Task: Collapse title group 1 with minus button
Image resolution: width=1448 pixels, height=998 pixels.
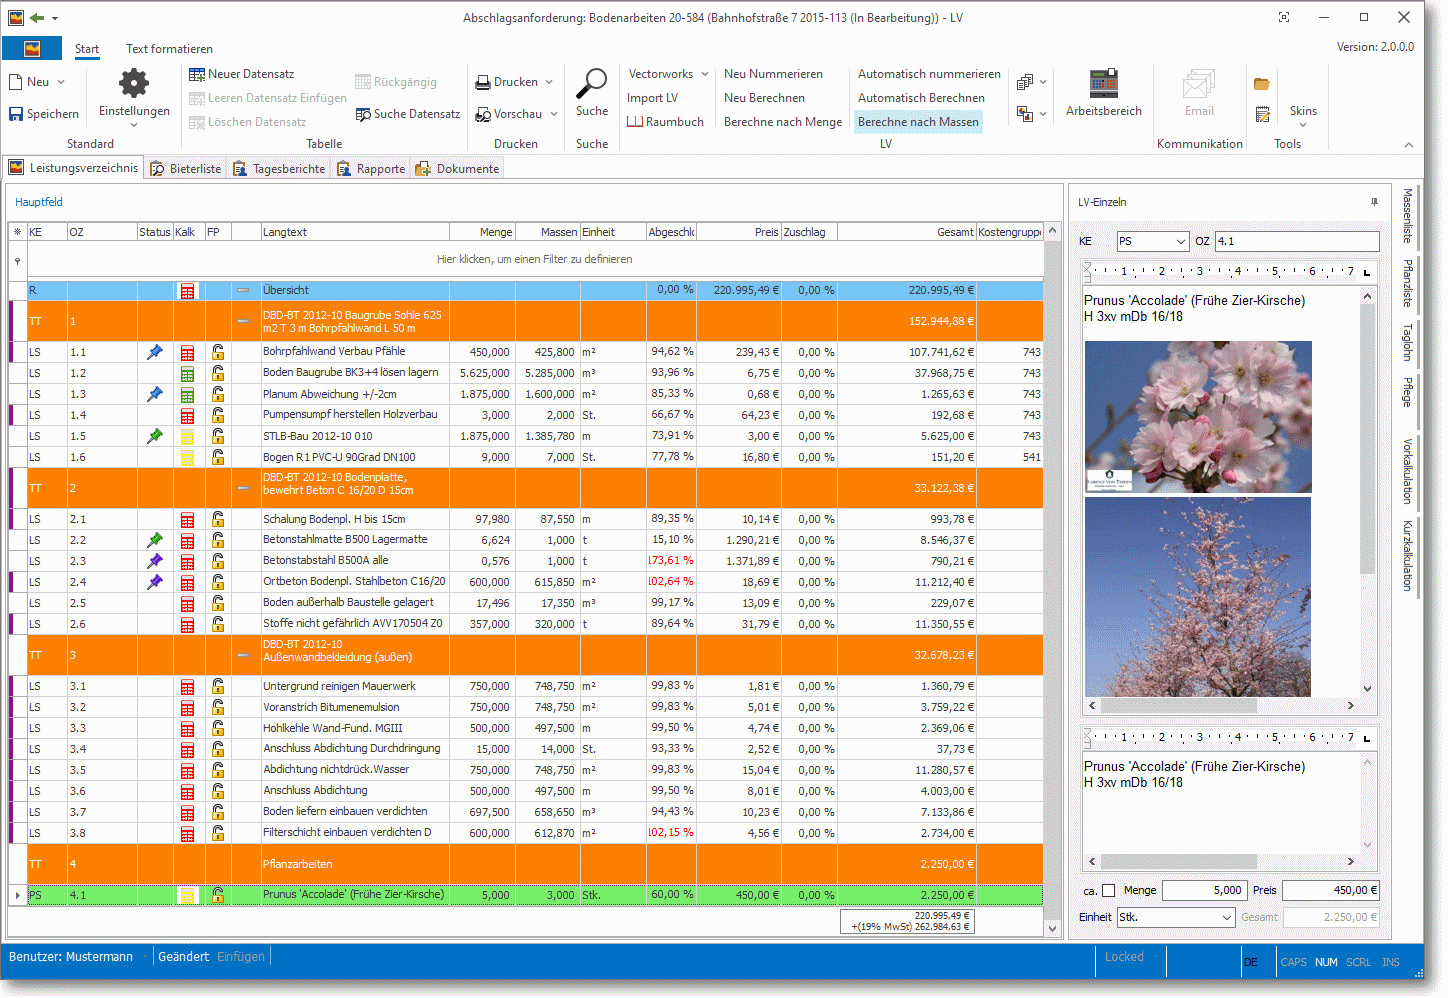Action: [x=243, y=322]
